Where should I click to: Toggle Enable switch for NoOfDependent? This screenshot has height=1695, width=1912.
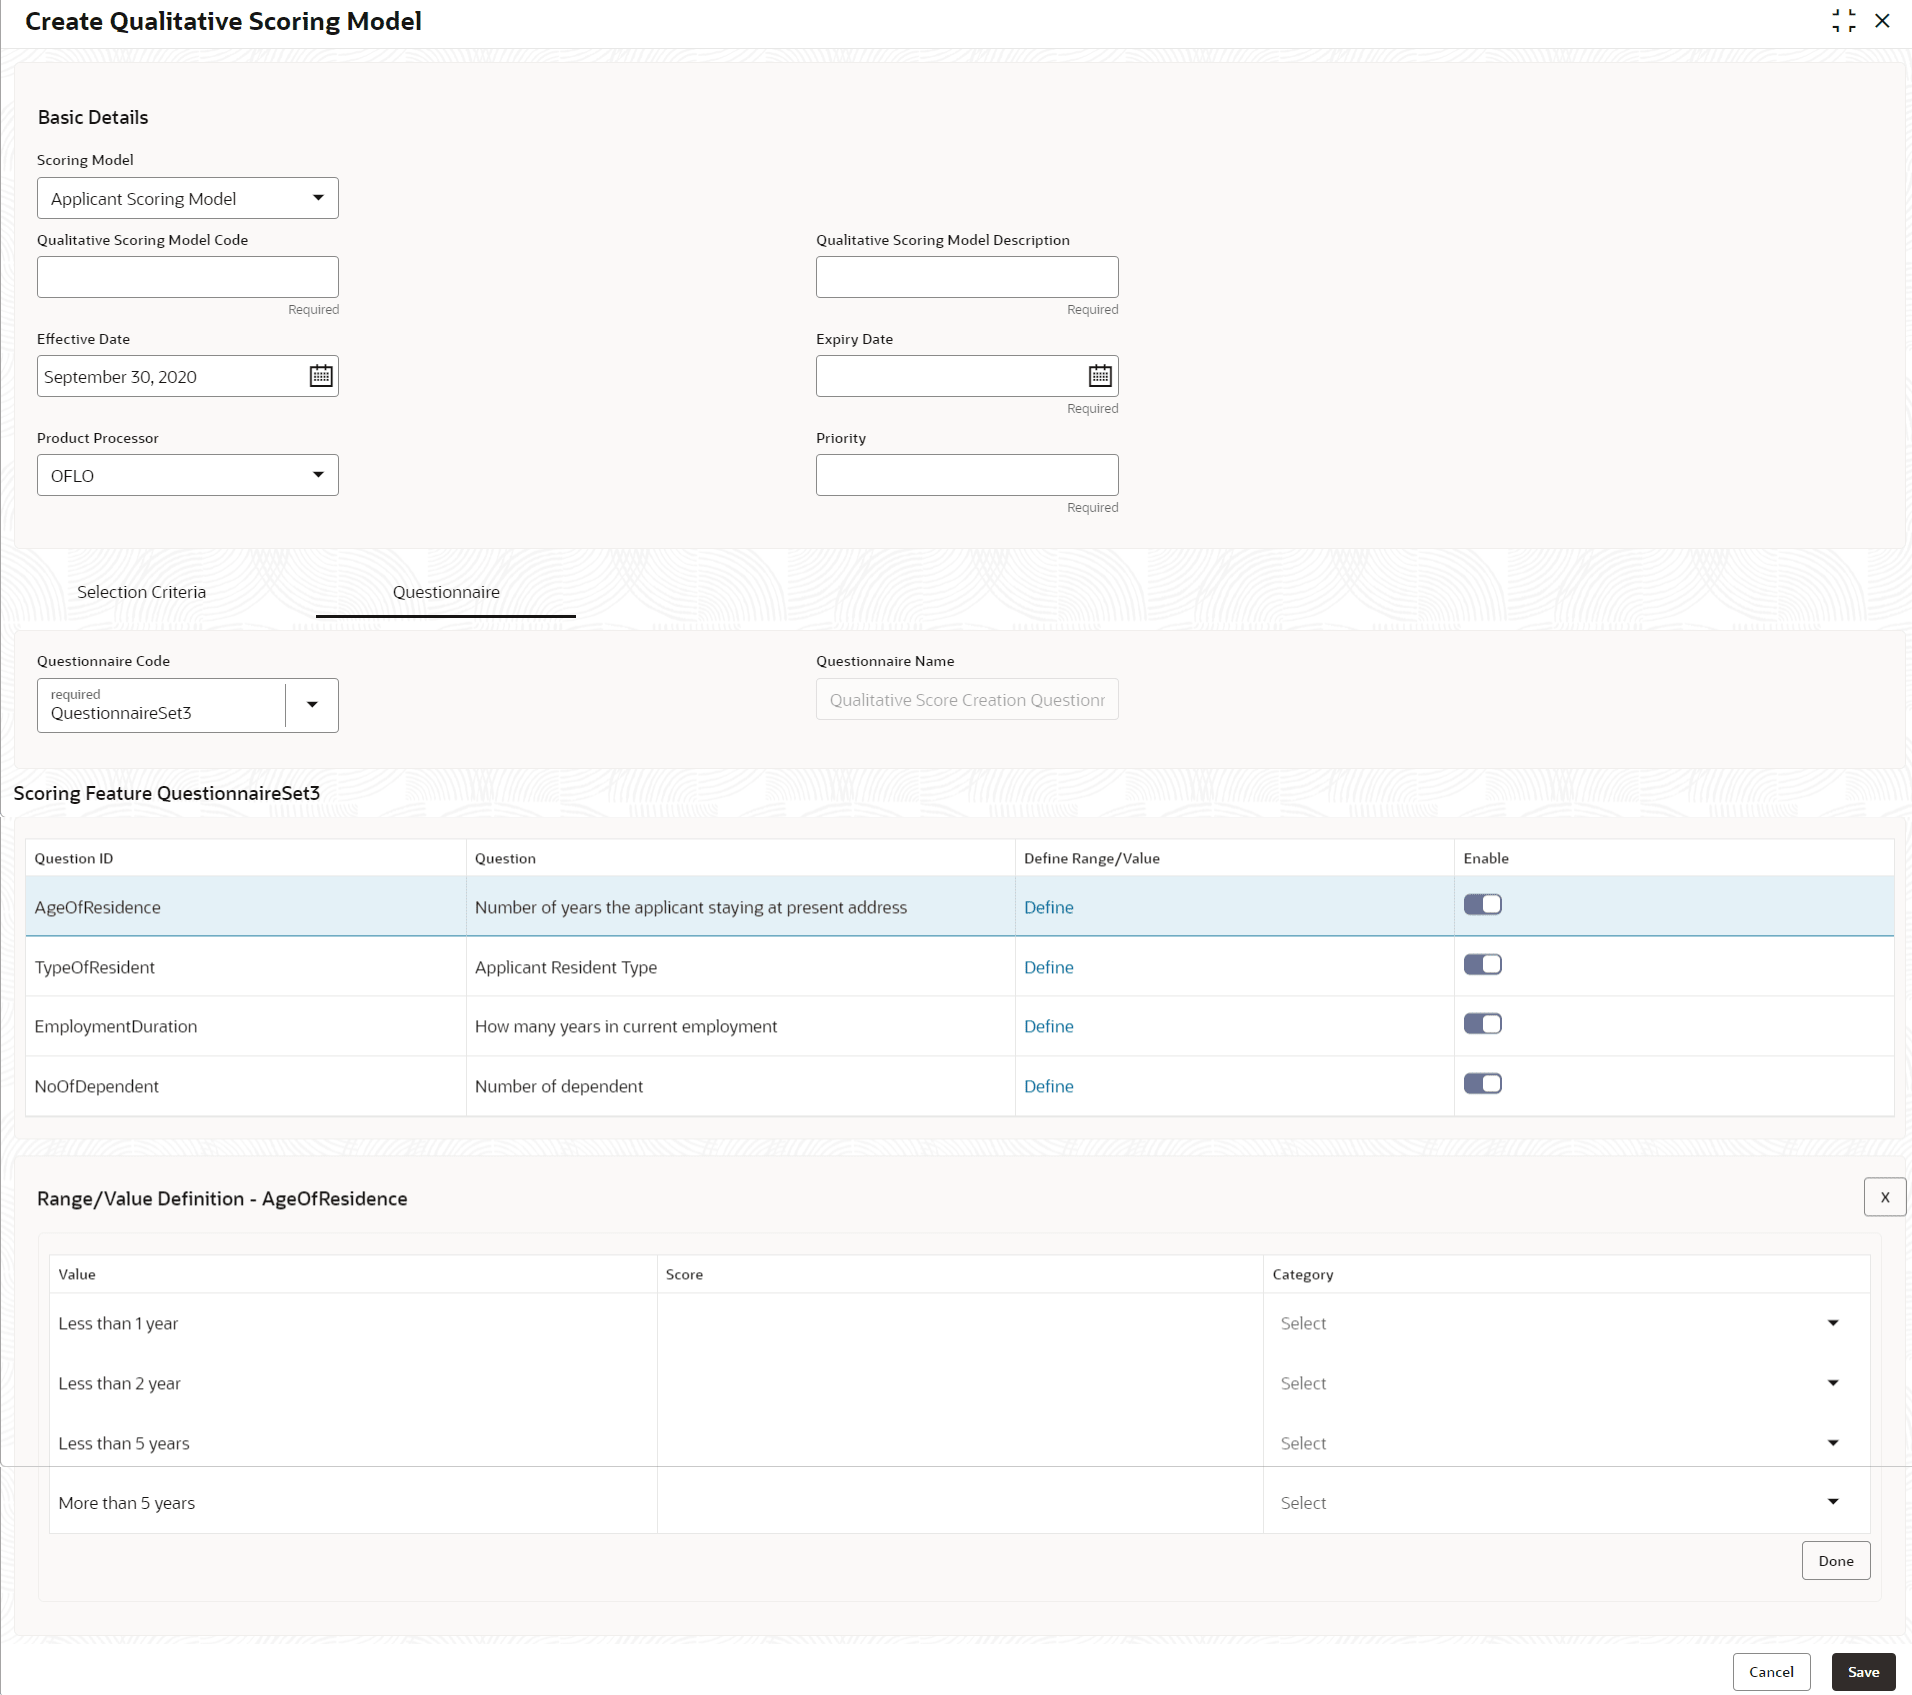coord(1483,1084)
